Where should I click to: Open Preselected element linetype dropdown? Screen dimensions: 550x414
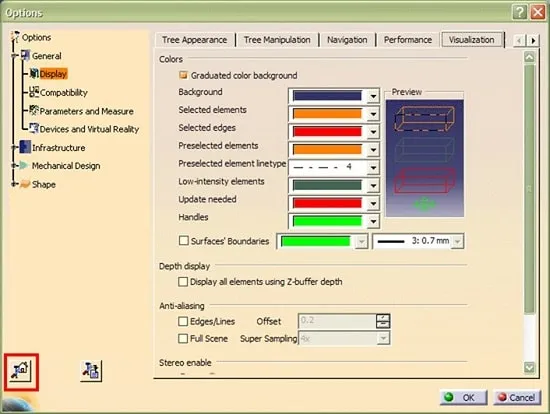[x=373, y=168]
